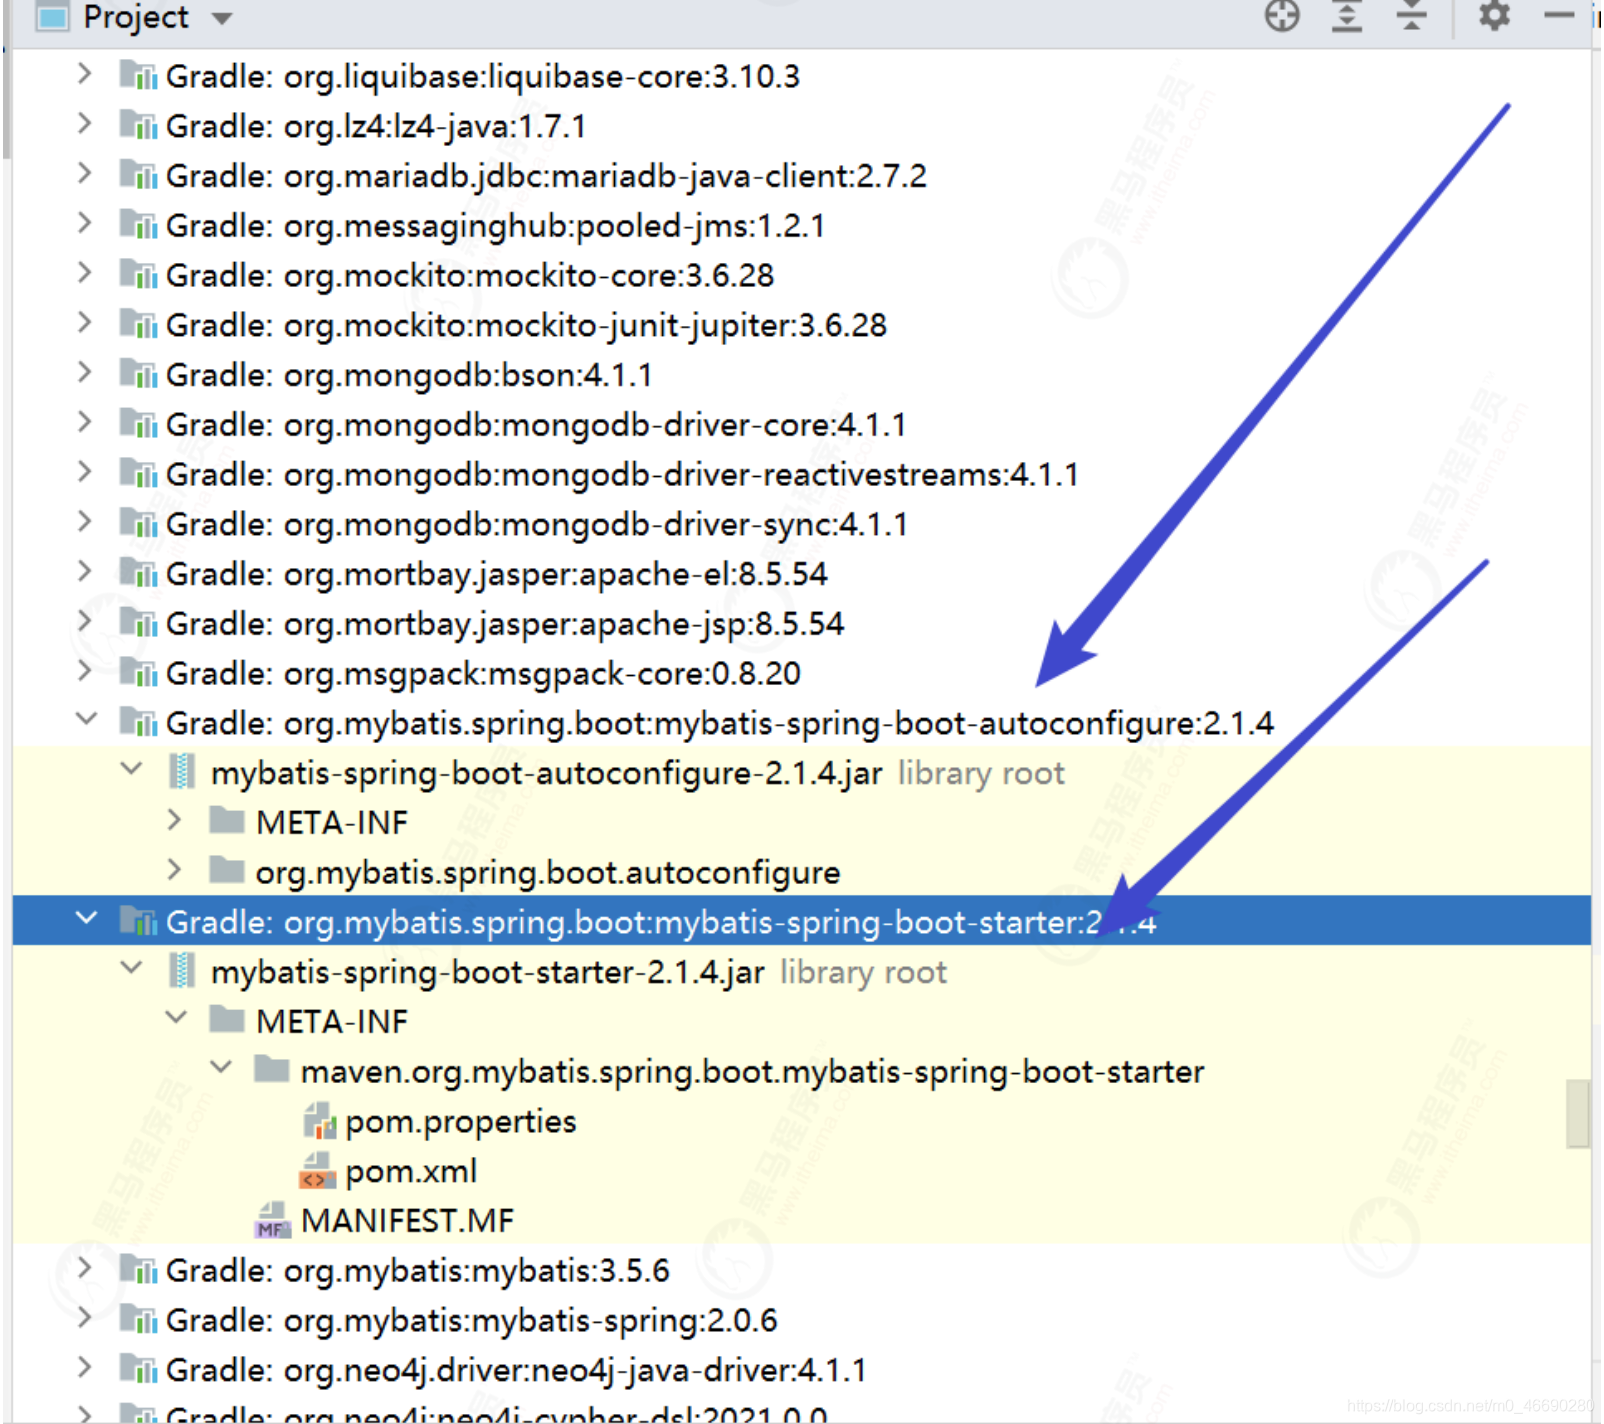
Task: Expand the mockito-core:3.6.28 node
Action: tap(85, 273)
